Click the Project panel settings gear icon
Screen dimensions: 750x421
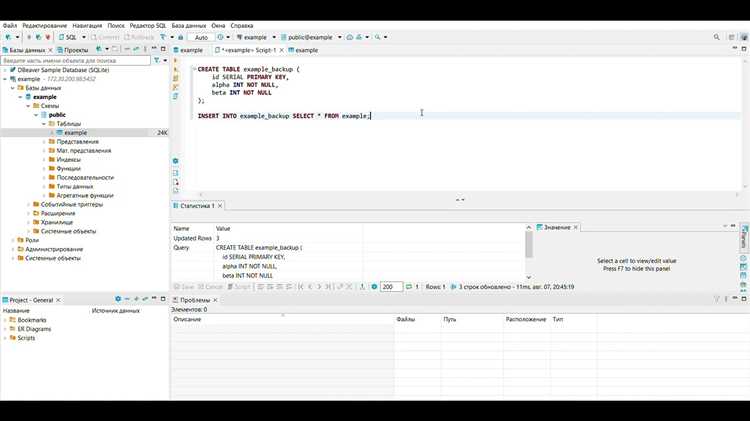[x=118, y=299]
